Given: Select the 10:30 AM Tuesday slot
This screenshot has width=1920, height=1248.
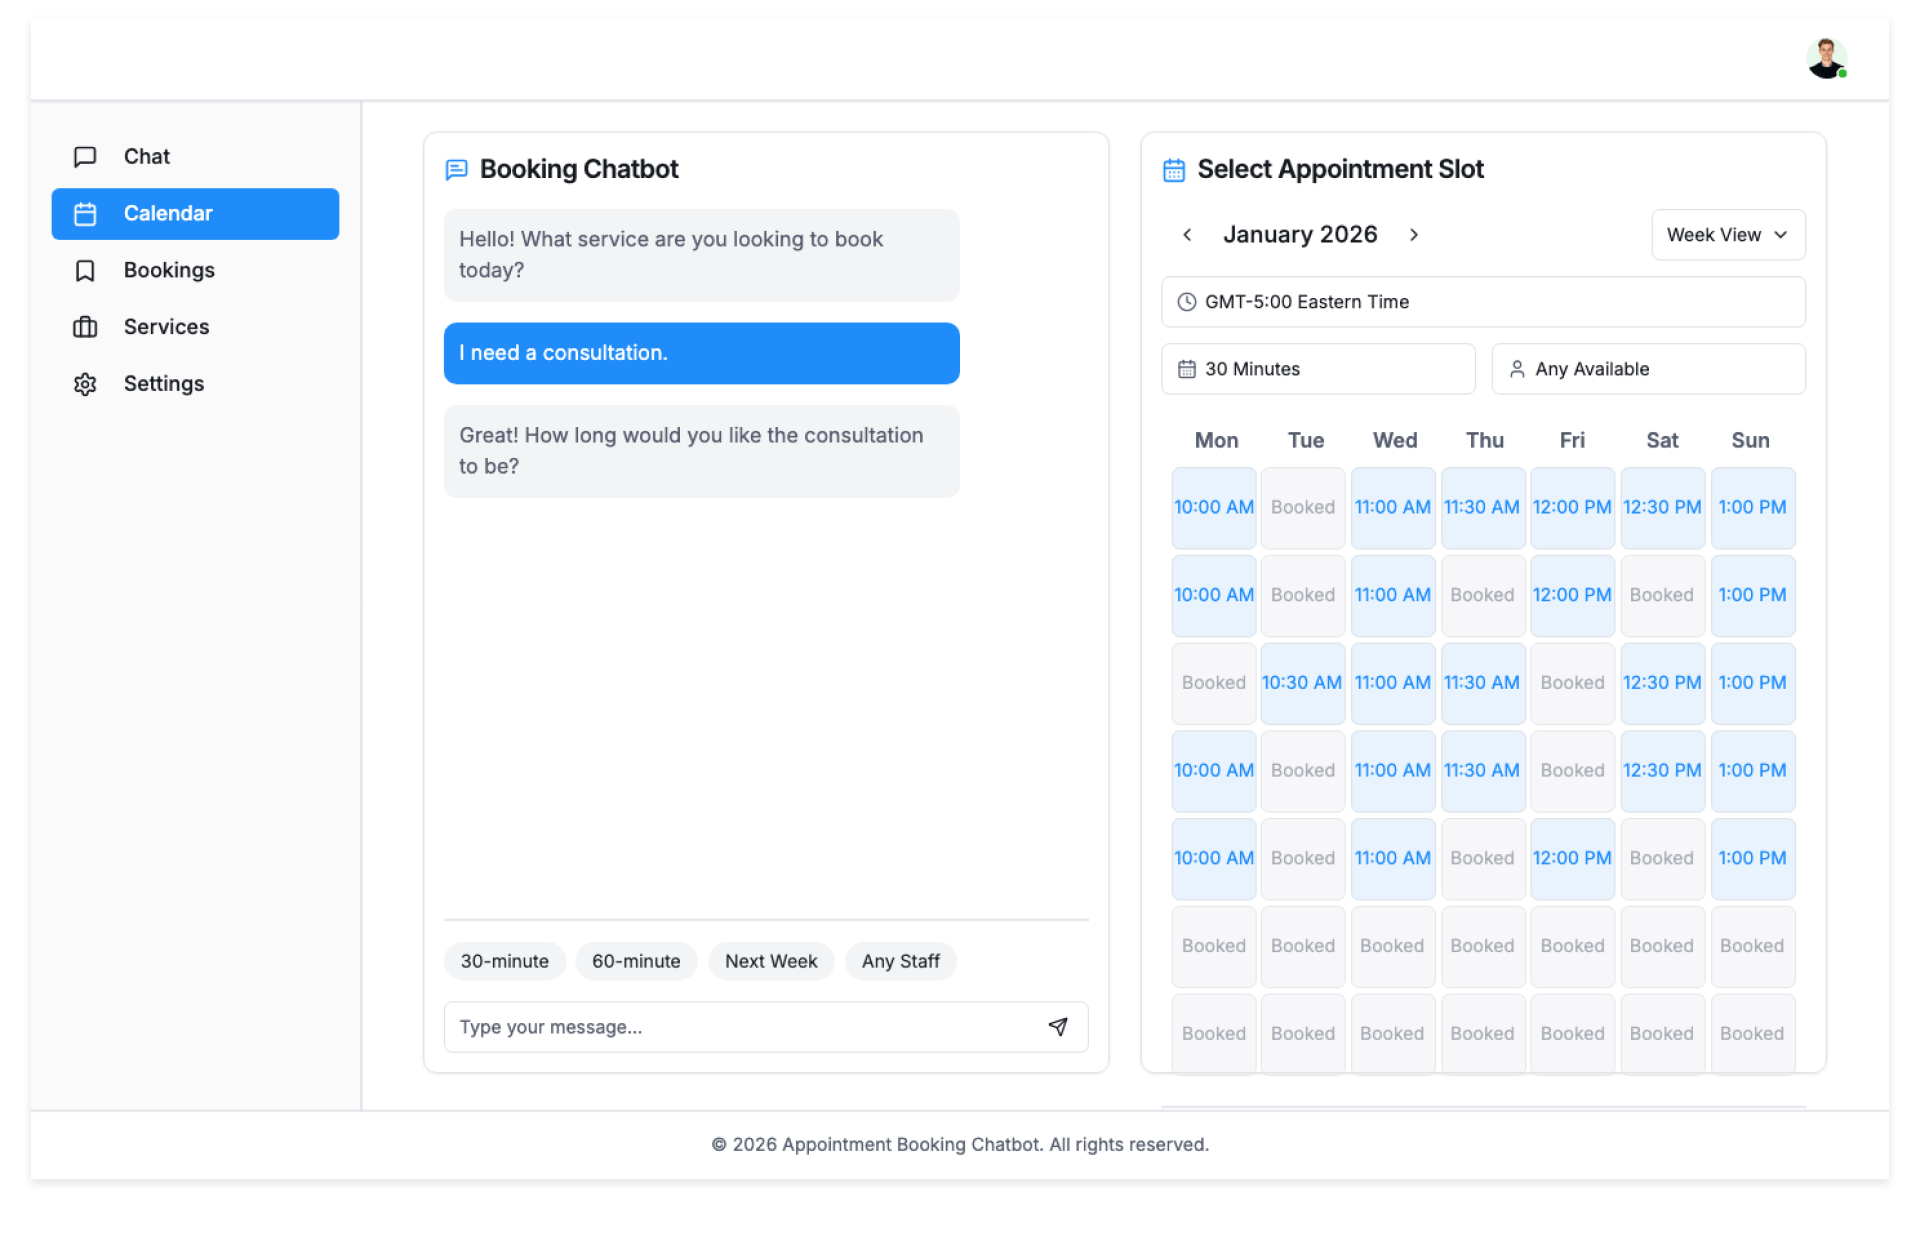Looking at the screenshot, I should pos(1301,683).
